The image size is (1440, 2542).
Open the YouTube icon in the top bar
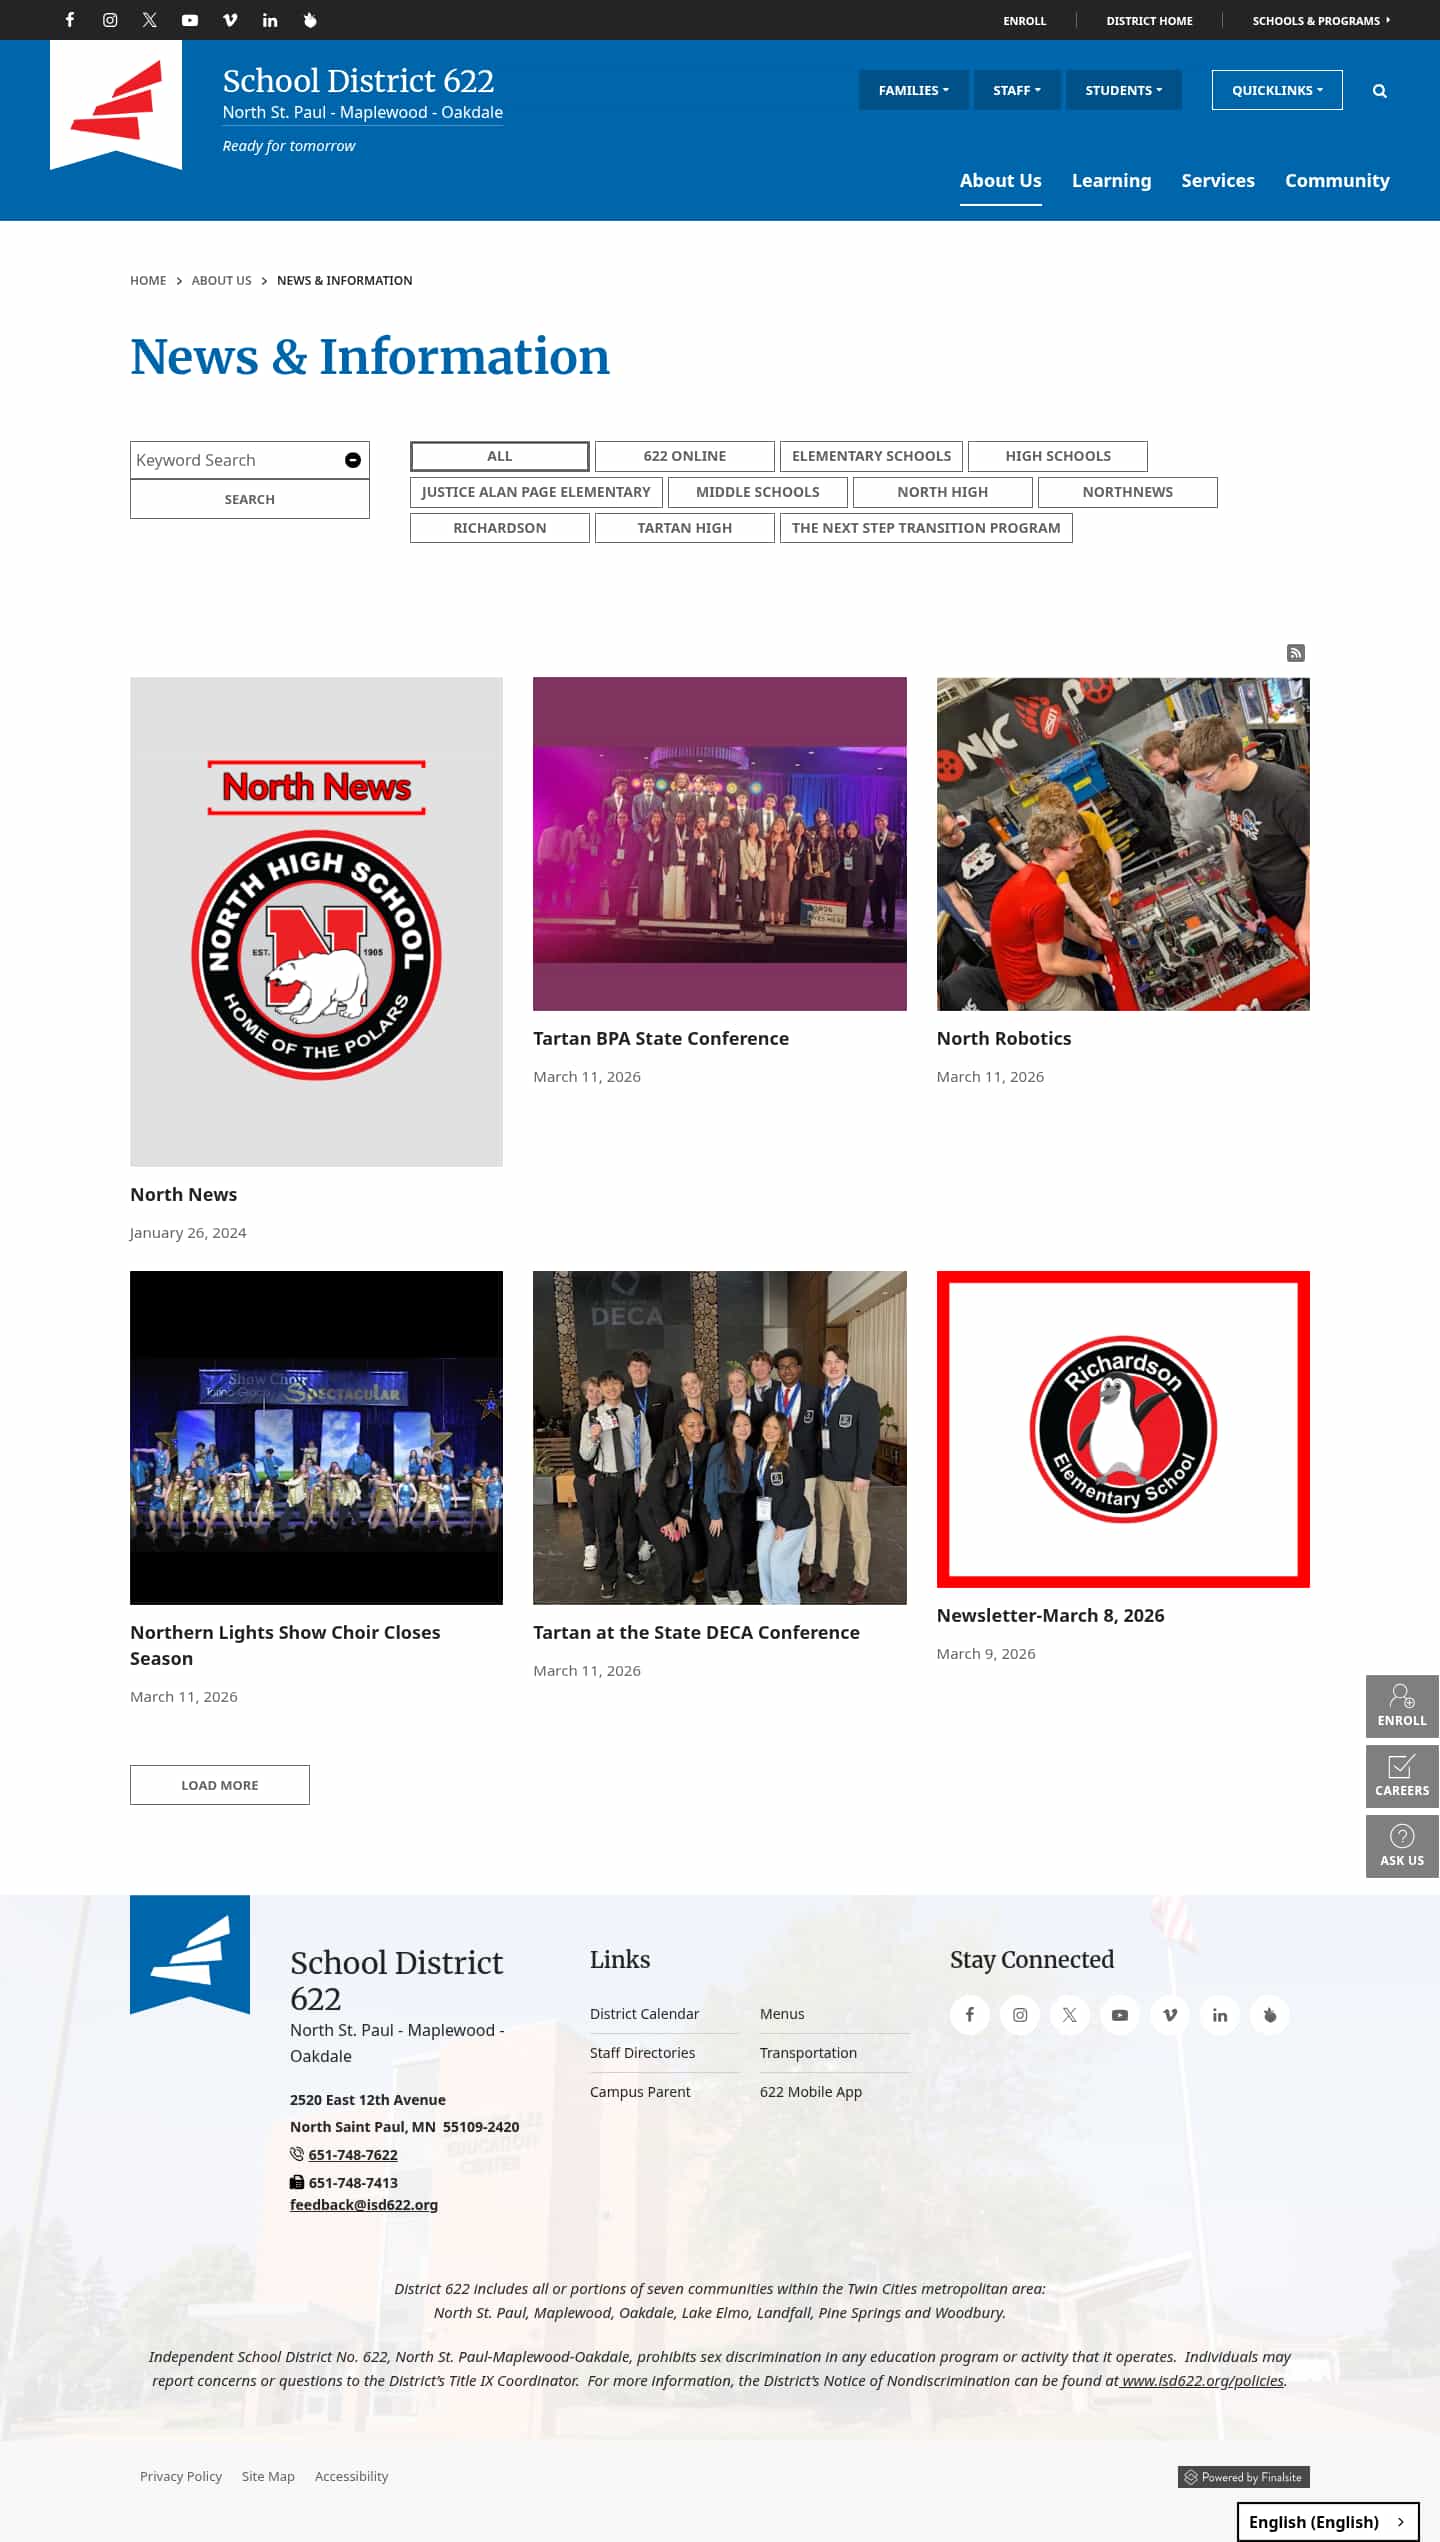click(190, 20)
